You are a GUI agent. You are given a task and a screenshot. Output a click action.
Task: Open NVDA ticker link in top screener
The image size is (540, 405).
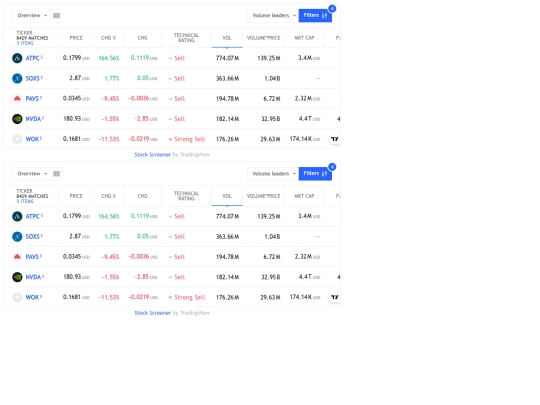click(x=33, y=119)
